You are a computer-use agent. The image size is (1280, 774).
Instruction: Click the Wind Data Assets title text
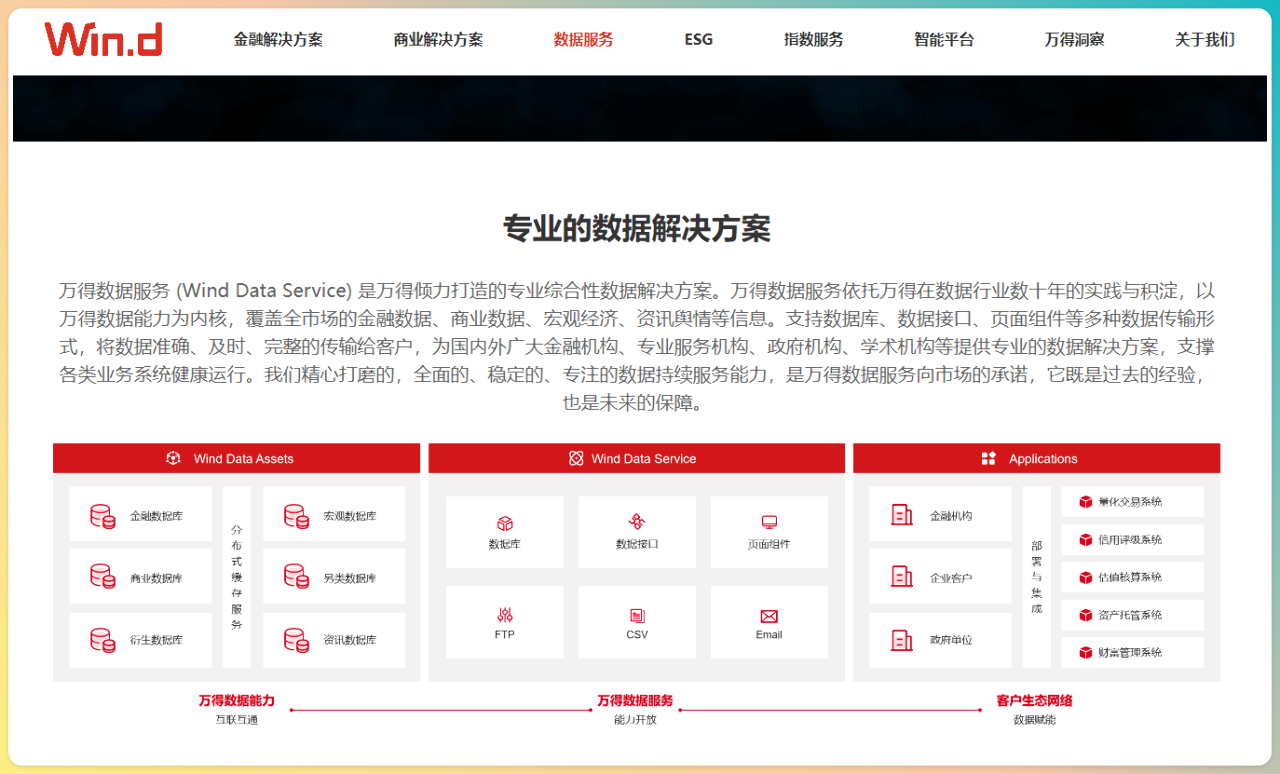[x=244, y=459]
